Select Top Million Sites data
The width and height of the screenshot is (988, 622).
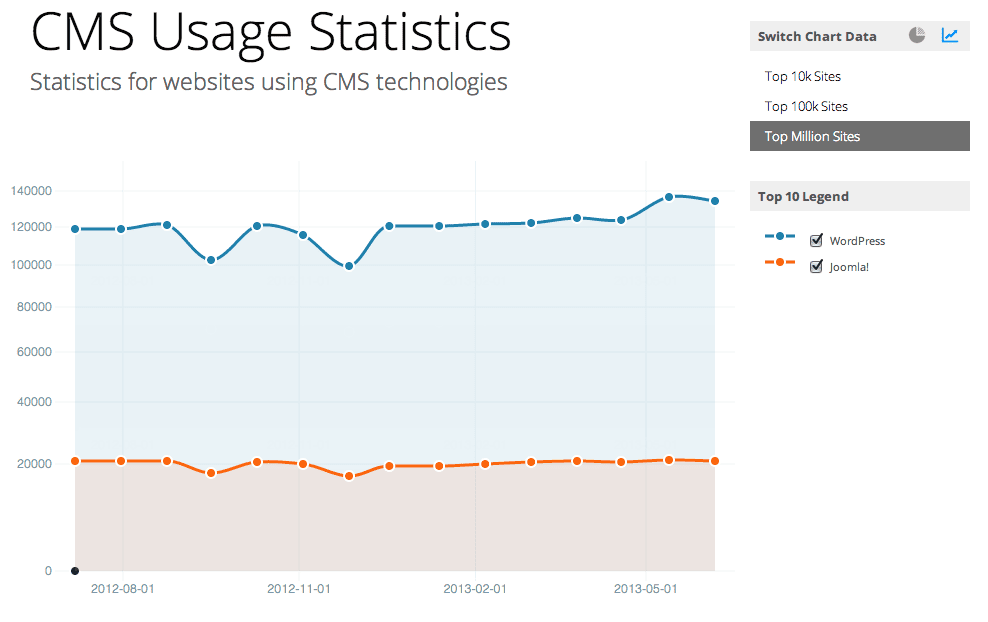(859, 136)
